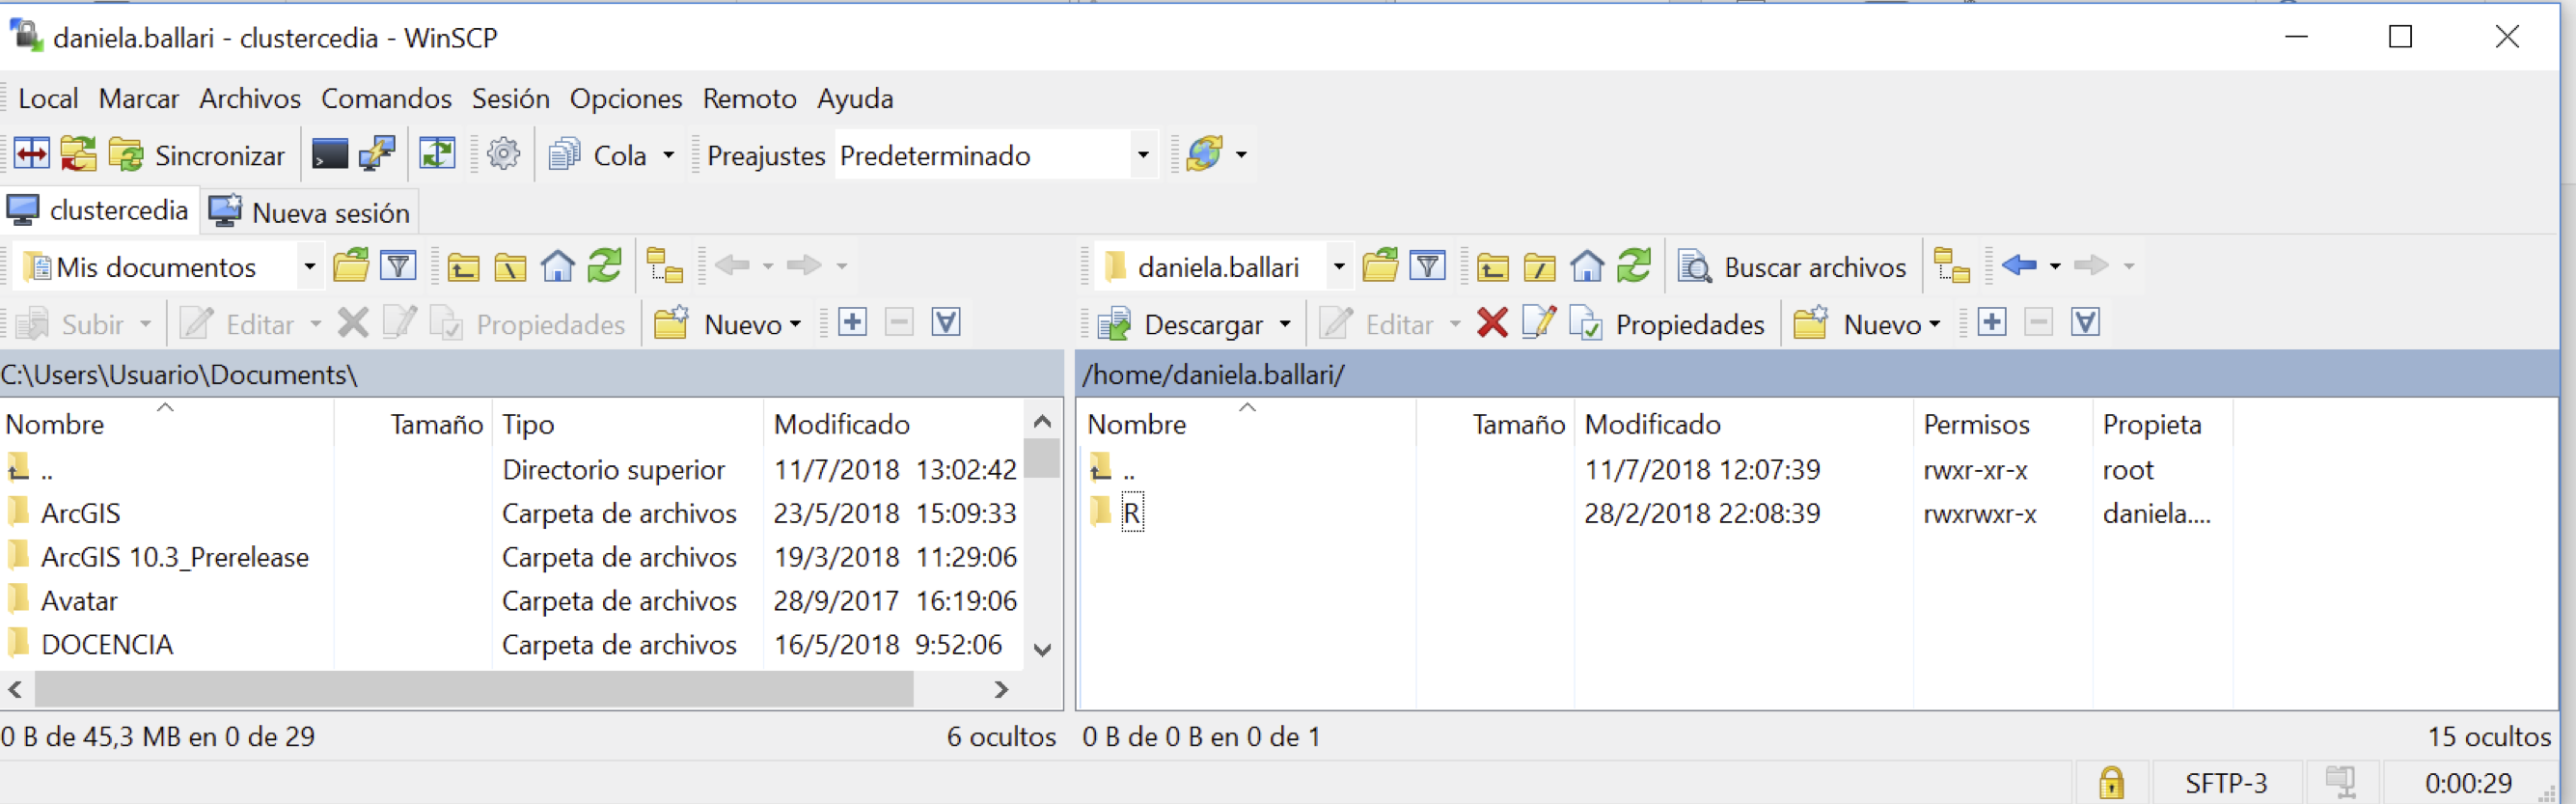The image size is (2576, 804).
Task: Click the compare directories icon in main toolbar
Action: [31, 154]
